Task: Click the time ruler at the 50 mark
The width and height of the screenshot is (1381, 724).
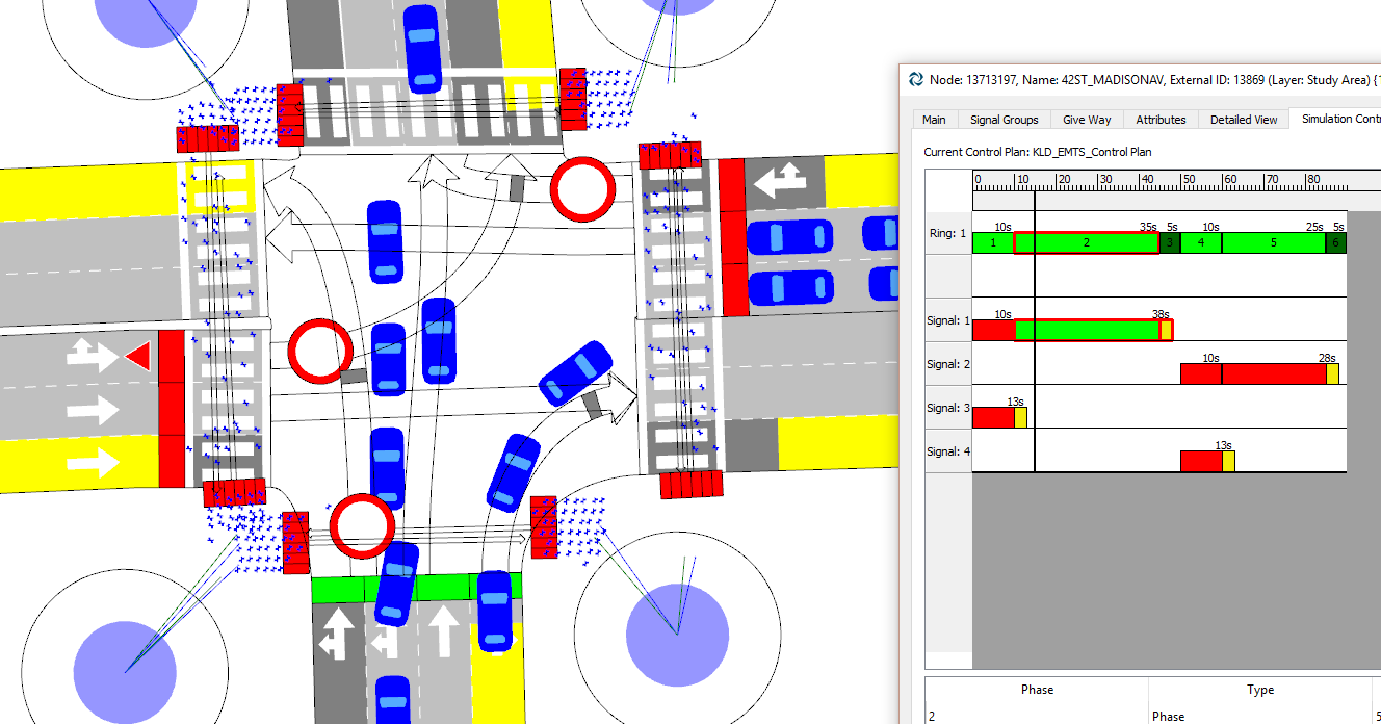Action: [1187, 180]
